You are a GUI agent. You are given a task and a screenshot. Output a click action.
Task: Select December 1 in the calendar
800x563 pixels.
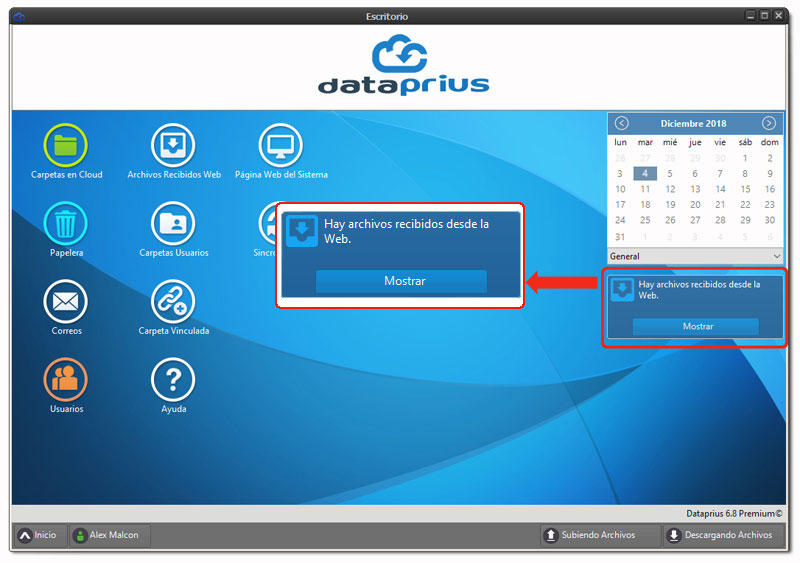pyautogui.click(x=745, y=158)
